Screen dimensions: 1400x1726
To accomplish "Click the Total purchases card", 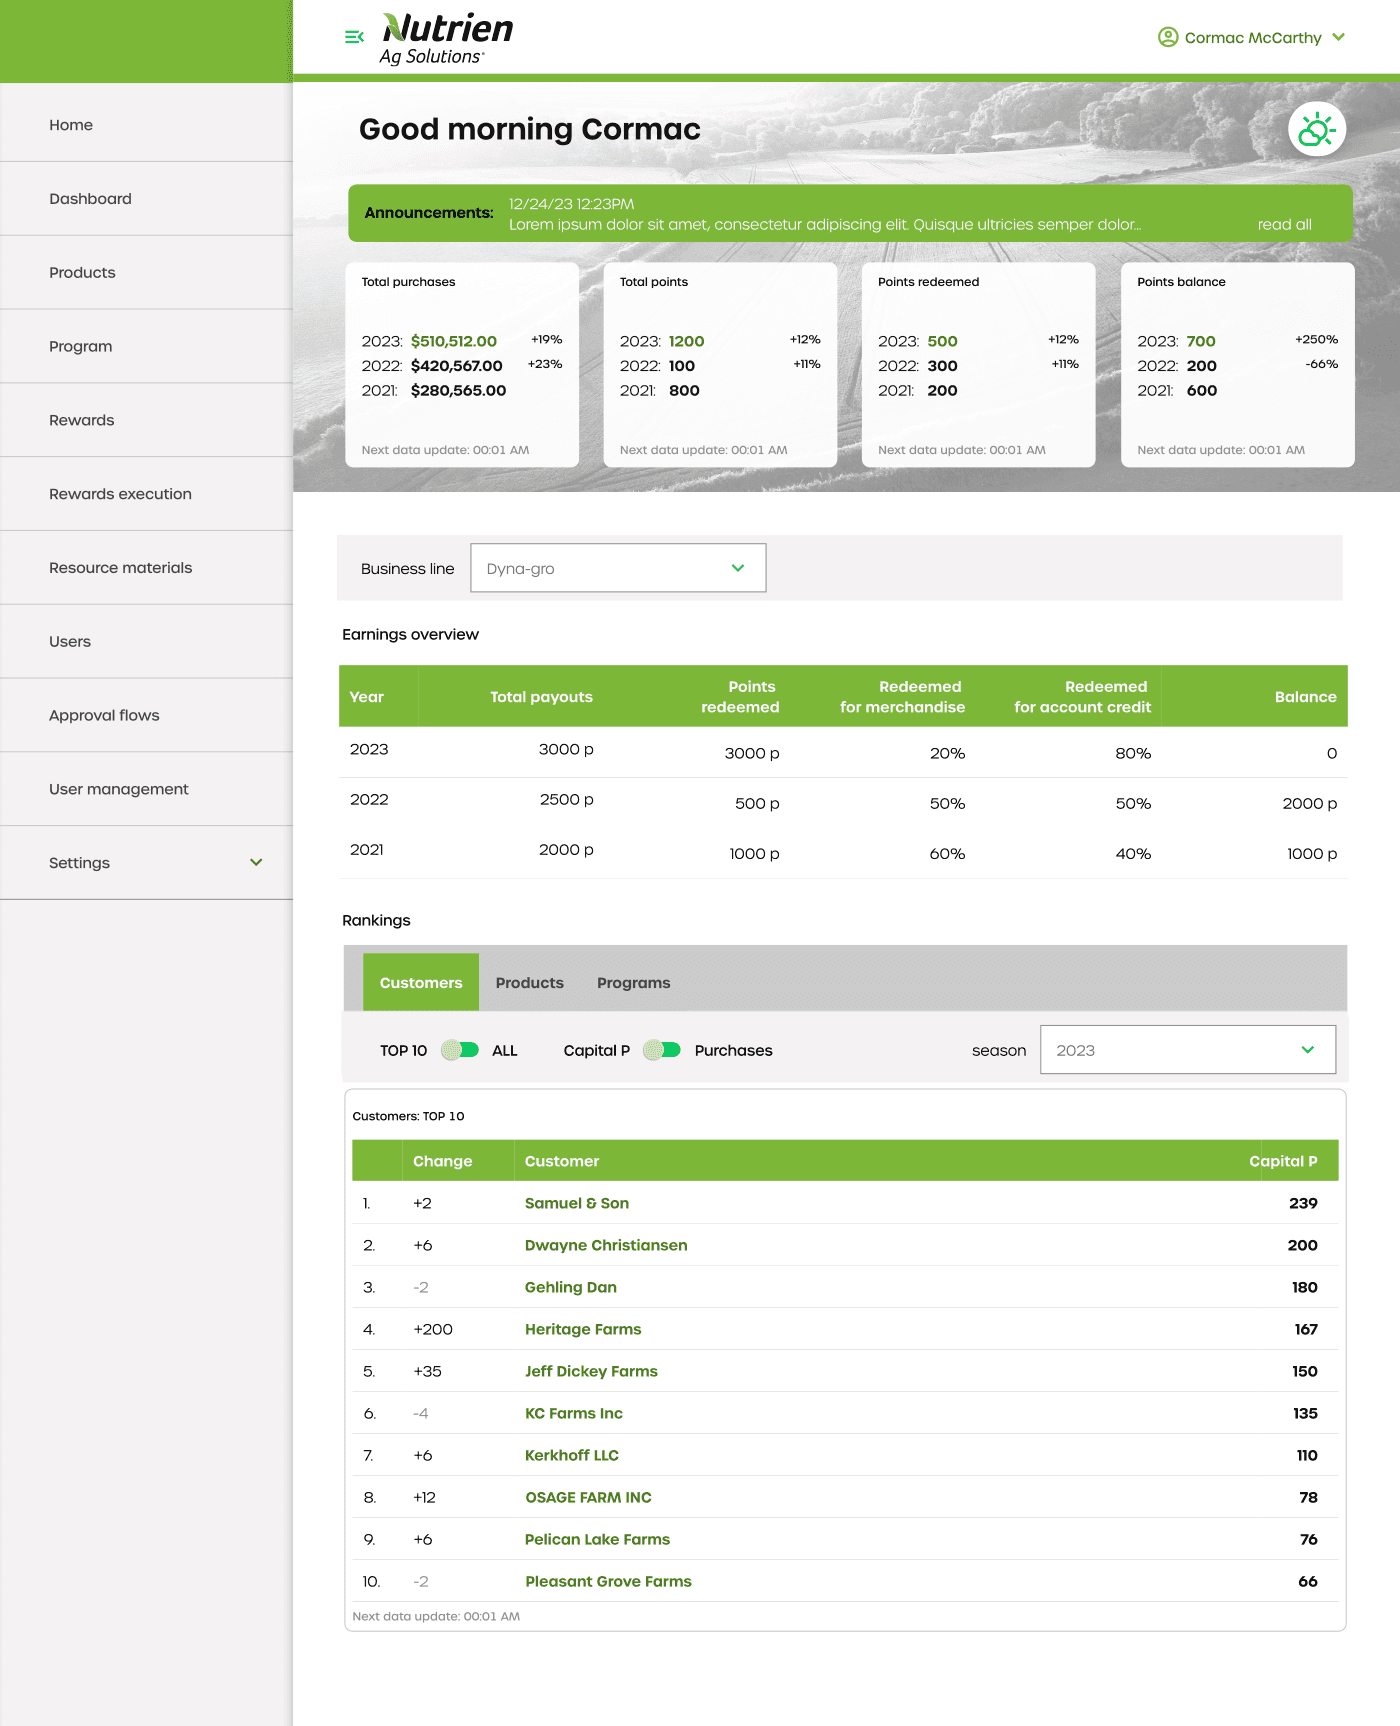I will pyautogui.click(x=462, y=365).
